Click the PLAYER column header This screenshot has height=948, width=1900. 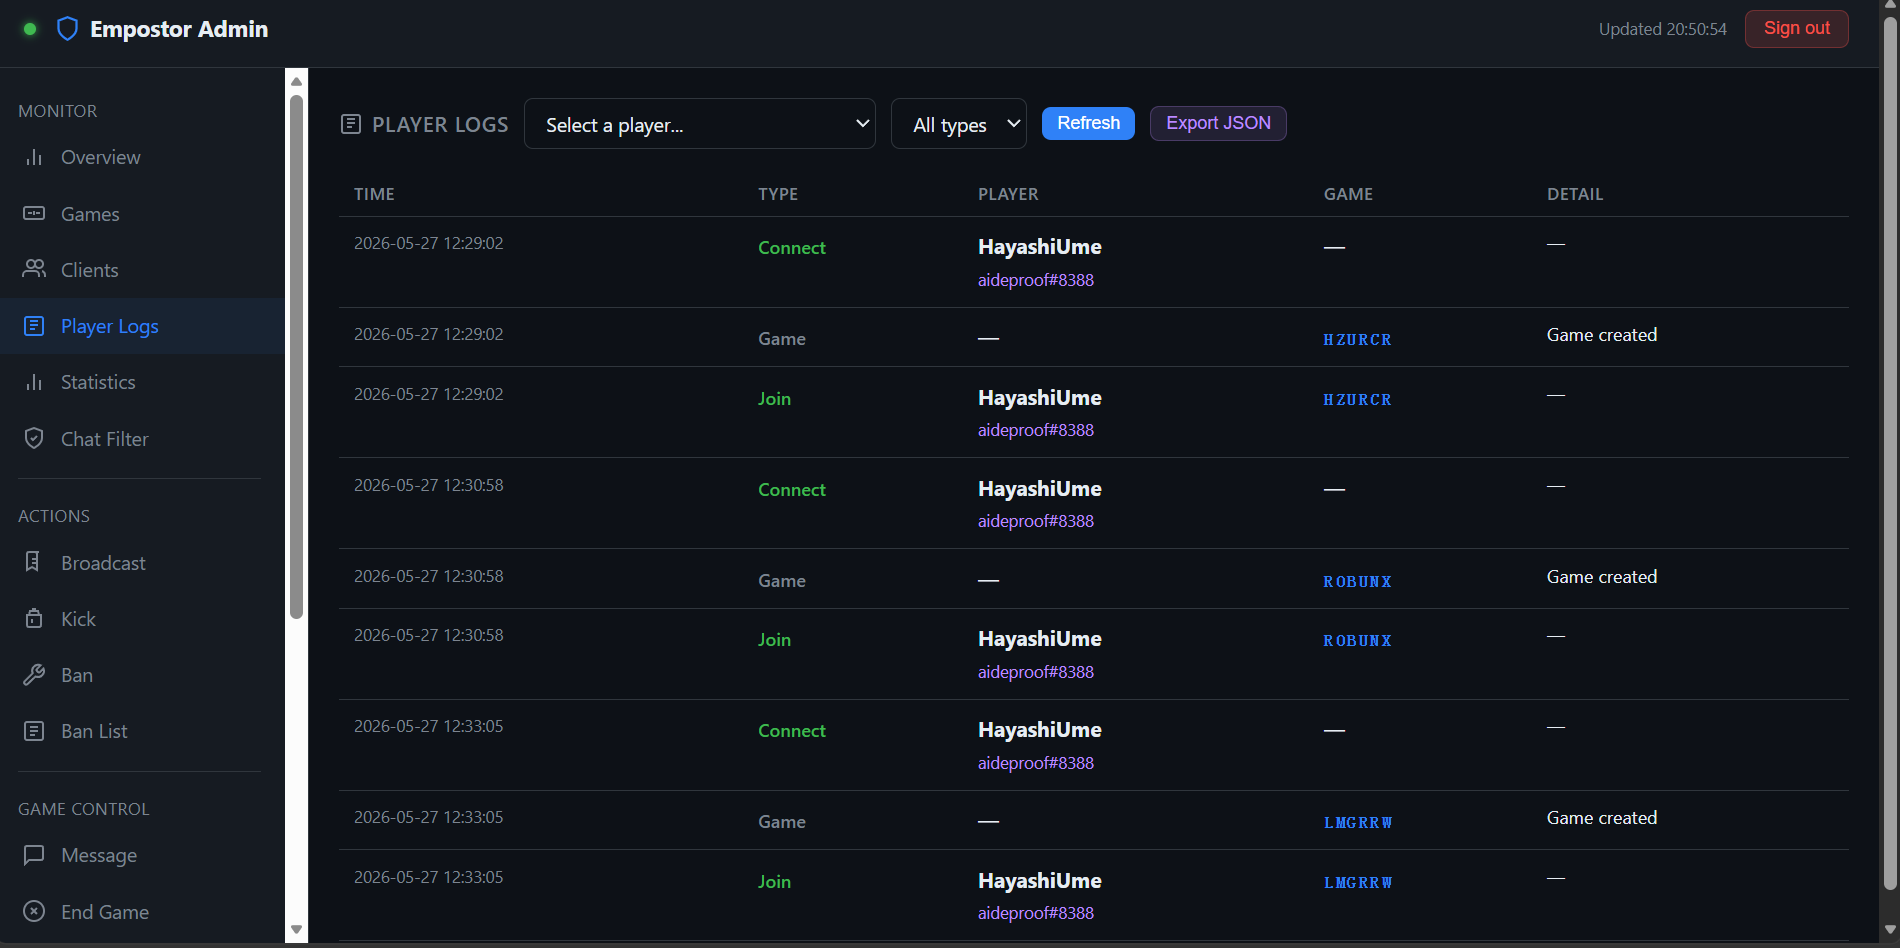(1008, 194)
